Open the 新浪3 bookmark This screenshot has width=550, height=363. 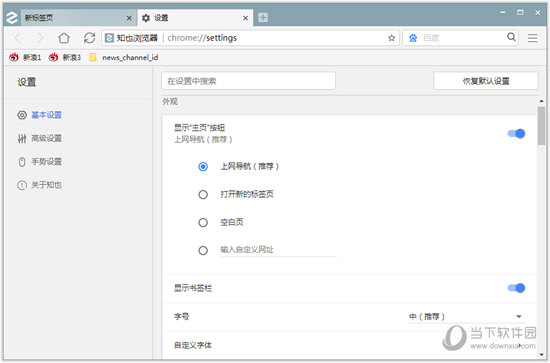point(65,58)
